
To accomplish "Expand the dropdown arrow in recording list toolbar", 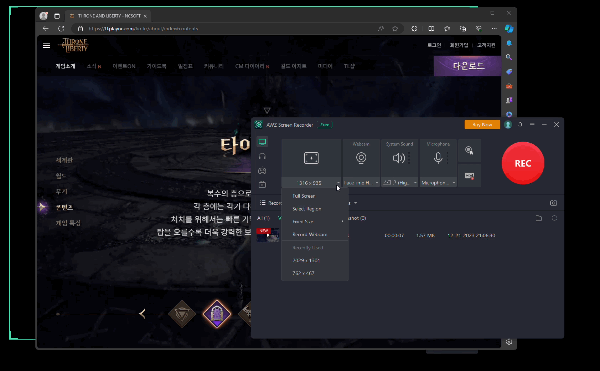I will pos(355,203).
